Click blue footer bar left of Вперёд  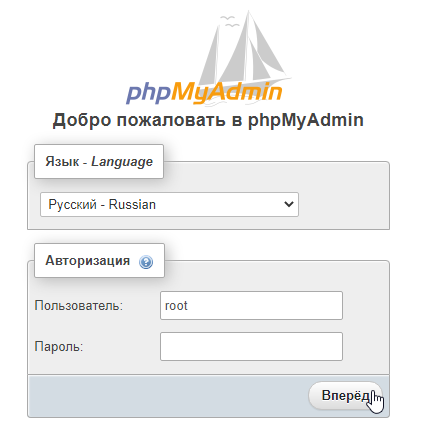[x=167, y=396]
